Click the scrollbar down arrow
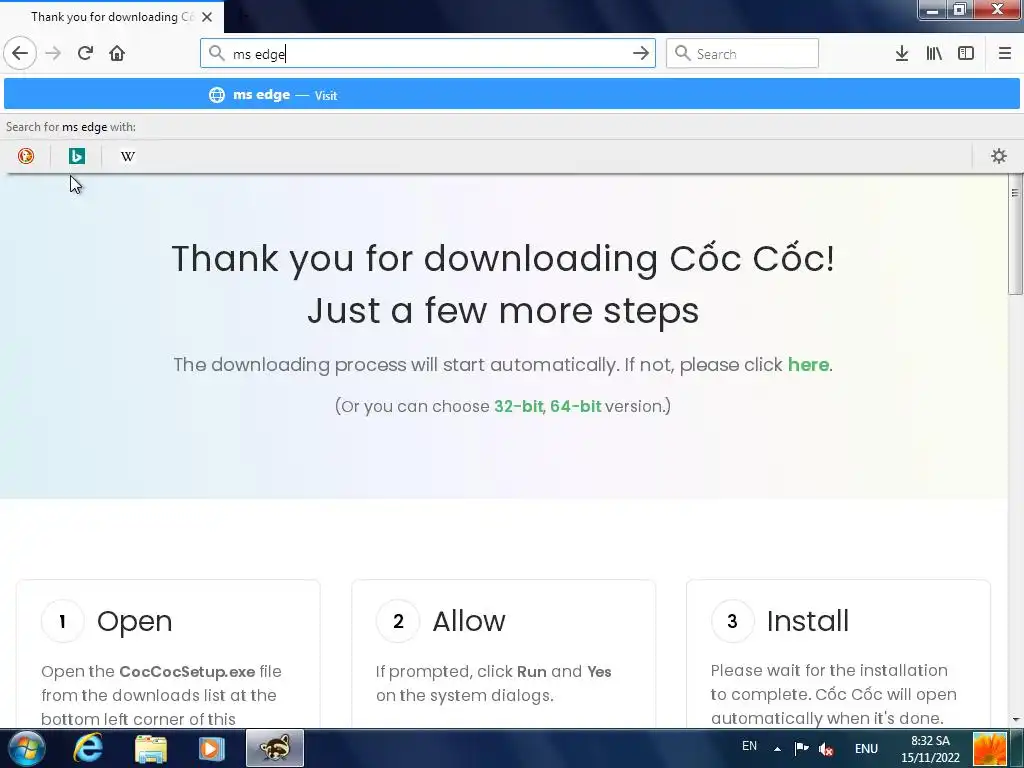1024x768 pixels. tap(1016, 720)
